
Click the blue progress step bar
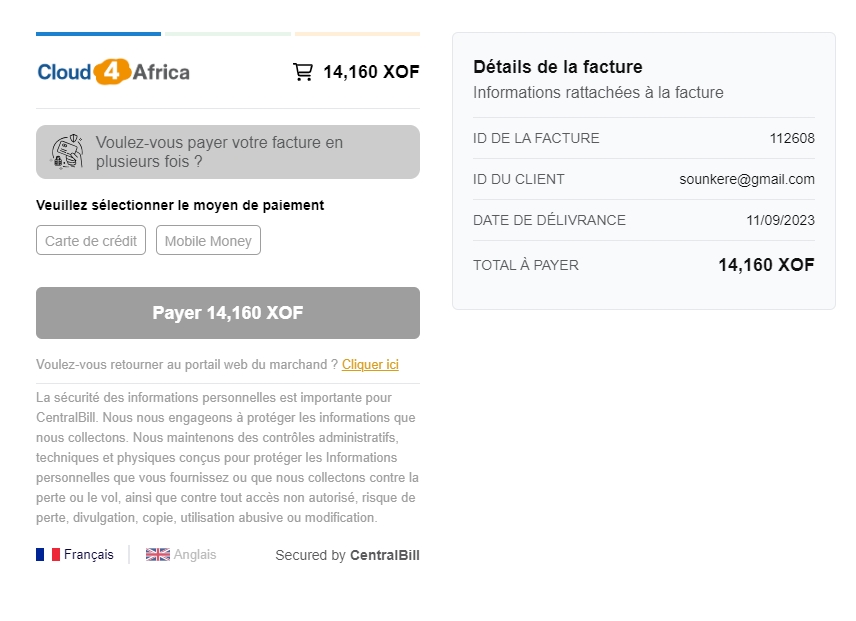(98, 34)
